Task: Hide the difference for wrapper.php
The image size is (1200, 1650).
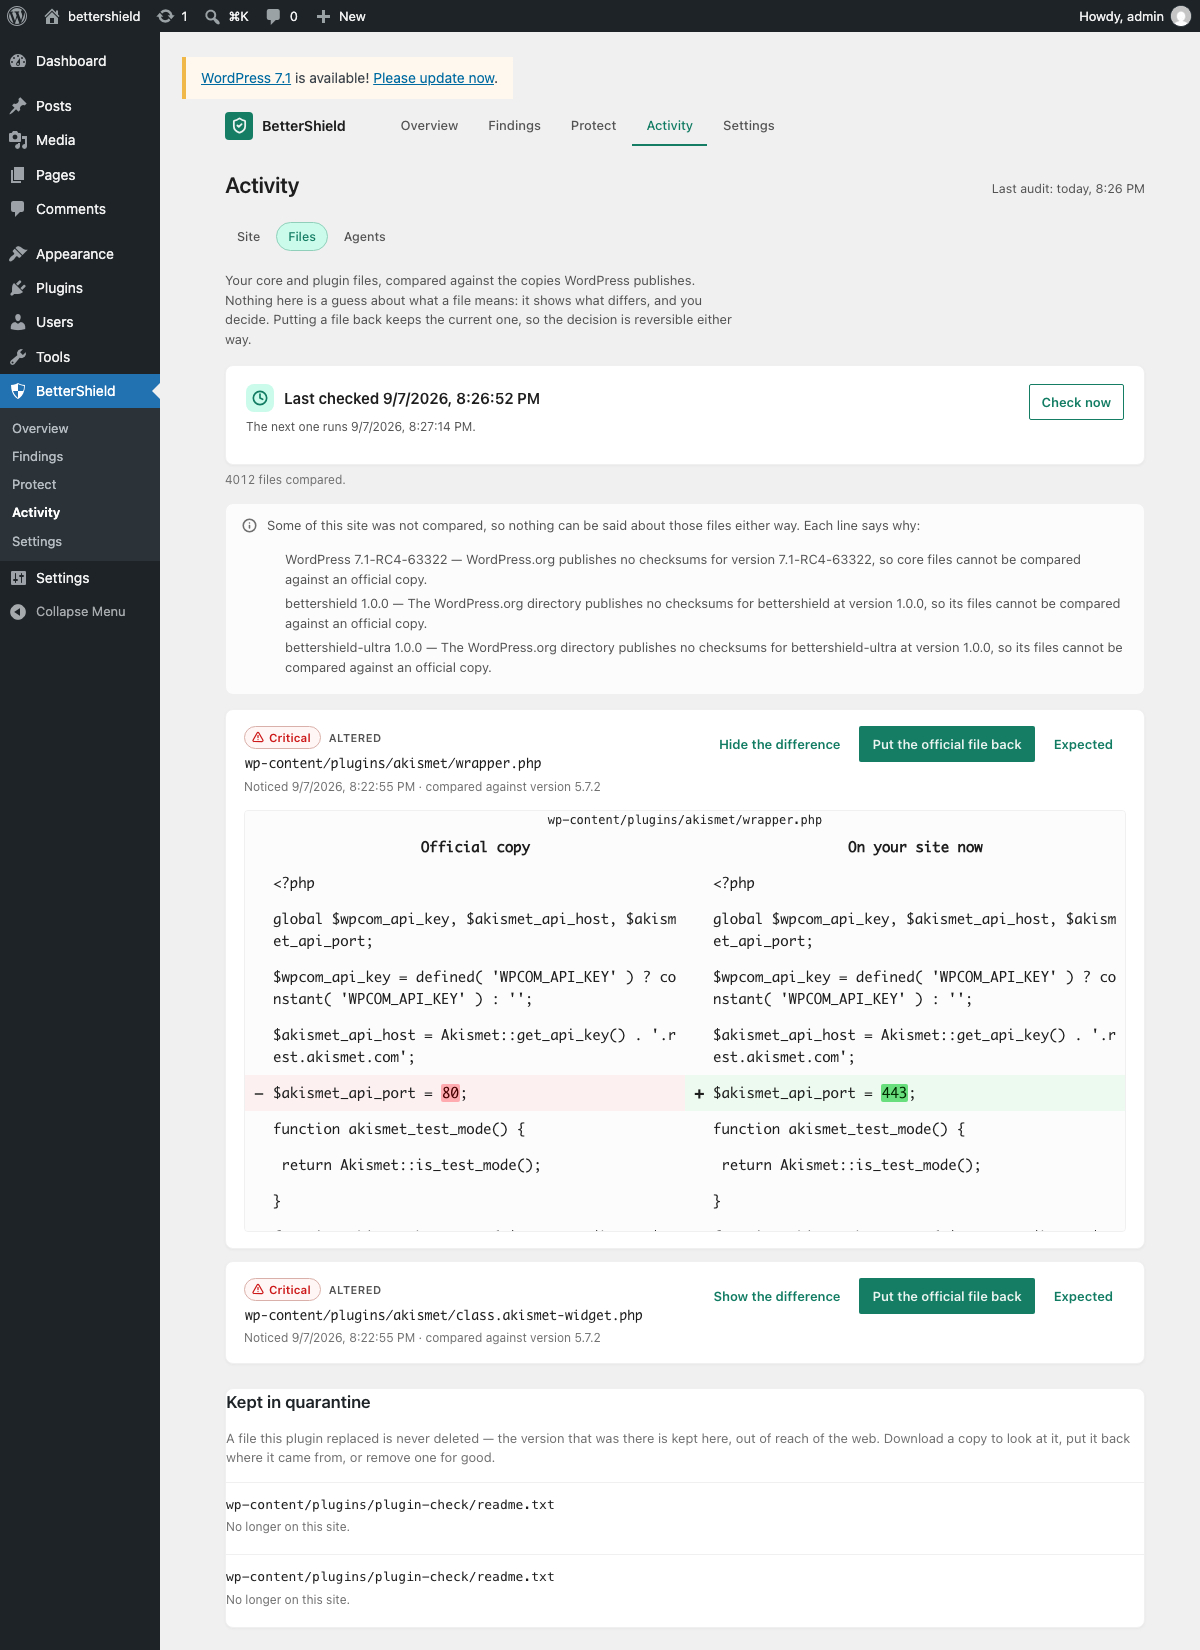Action: click(779, 745)
